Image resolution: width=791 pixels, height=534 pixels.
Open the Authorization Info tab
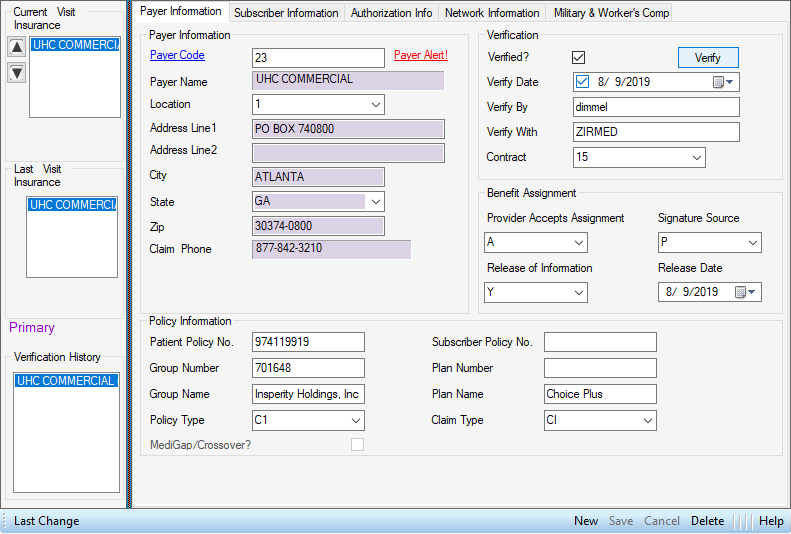click(x=391, y=13)
